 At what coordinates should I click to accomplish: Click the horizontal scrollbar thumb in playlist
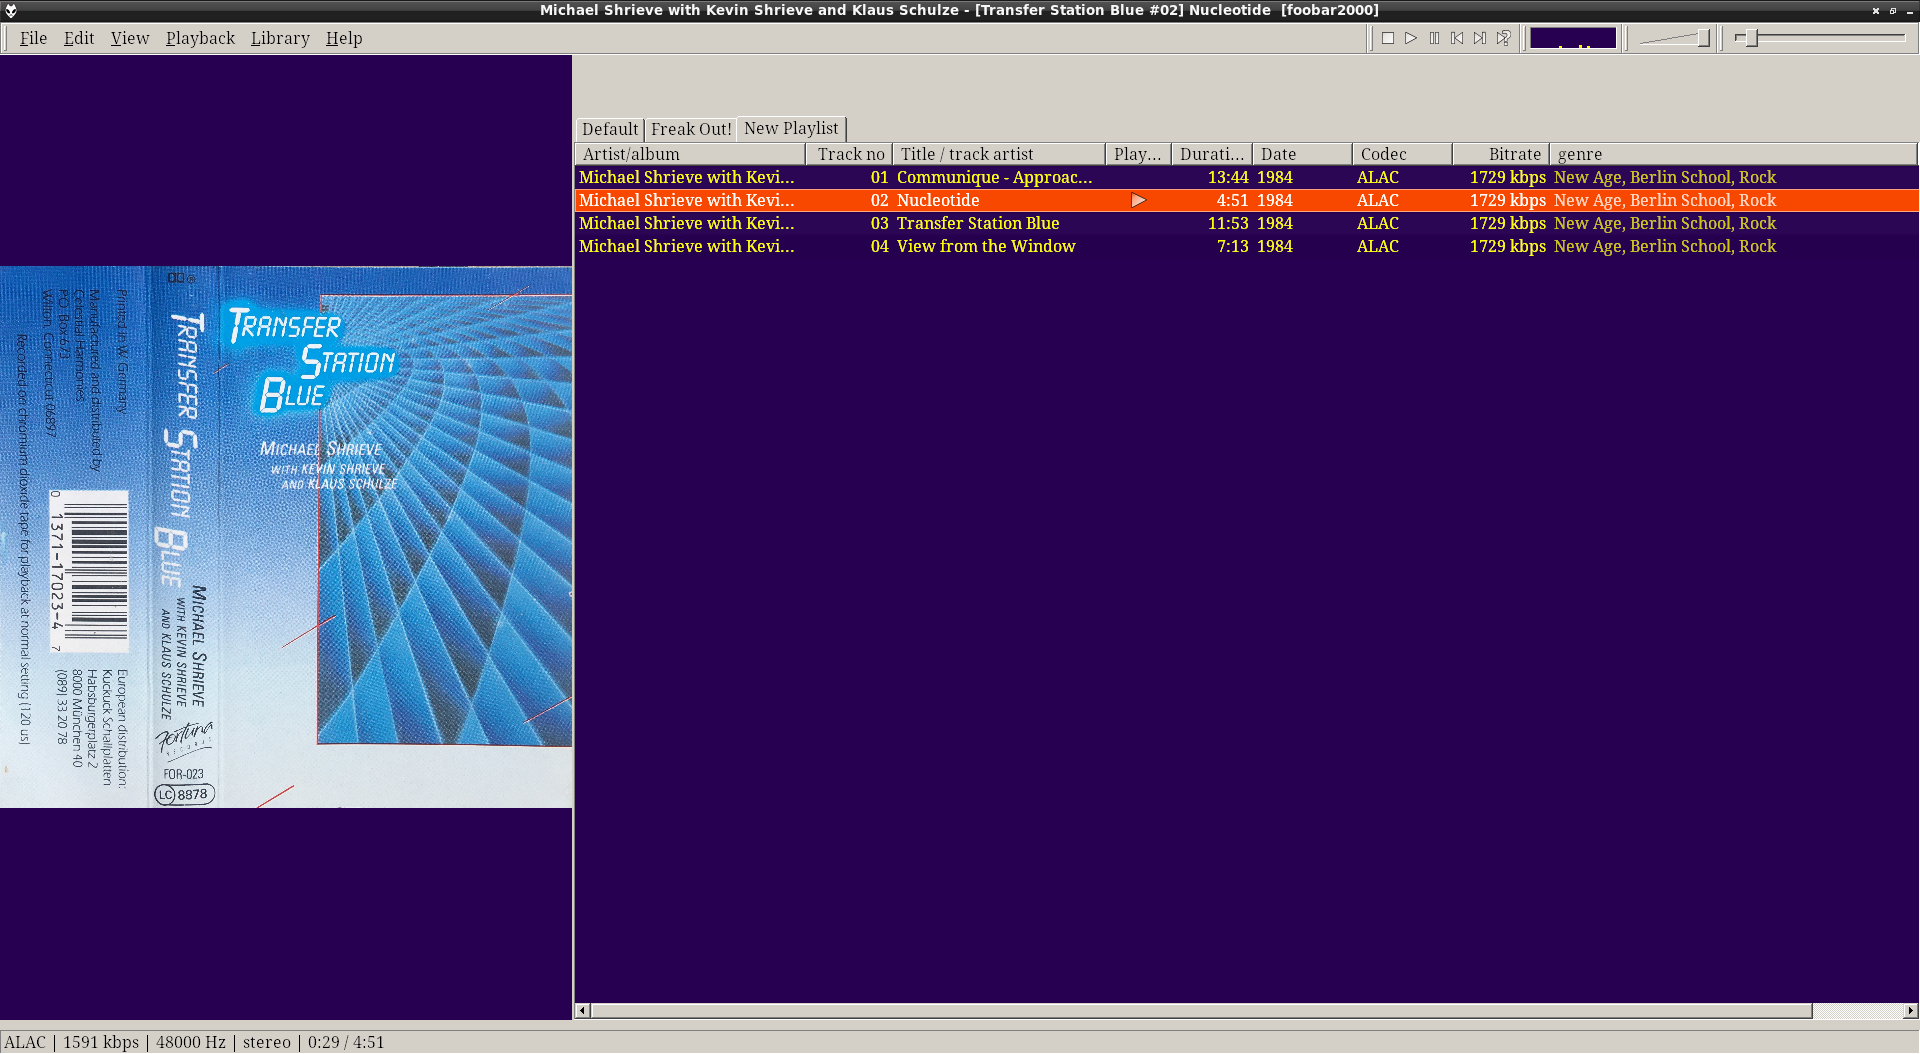click(1201, 1010)
